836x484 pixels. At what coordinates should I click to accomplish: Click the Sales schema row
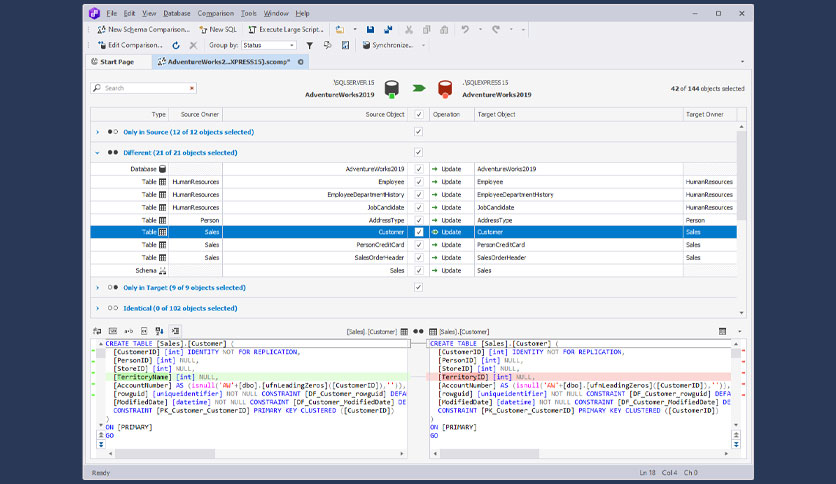[414, 270]
